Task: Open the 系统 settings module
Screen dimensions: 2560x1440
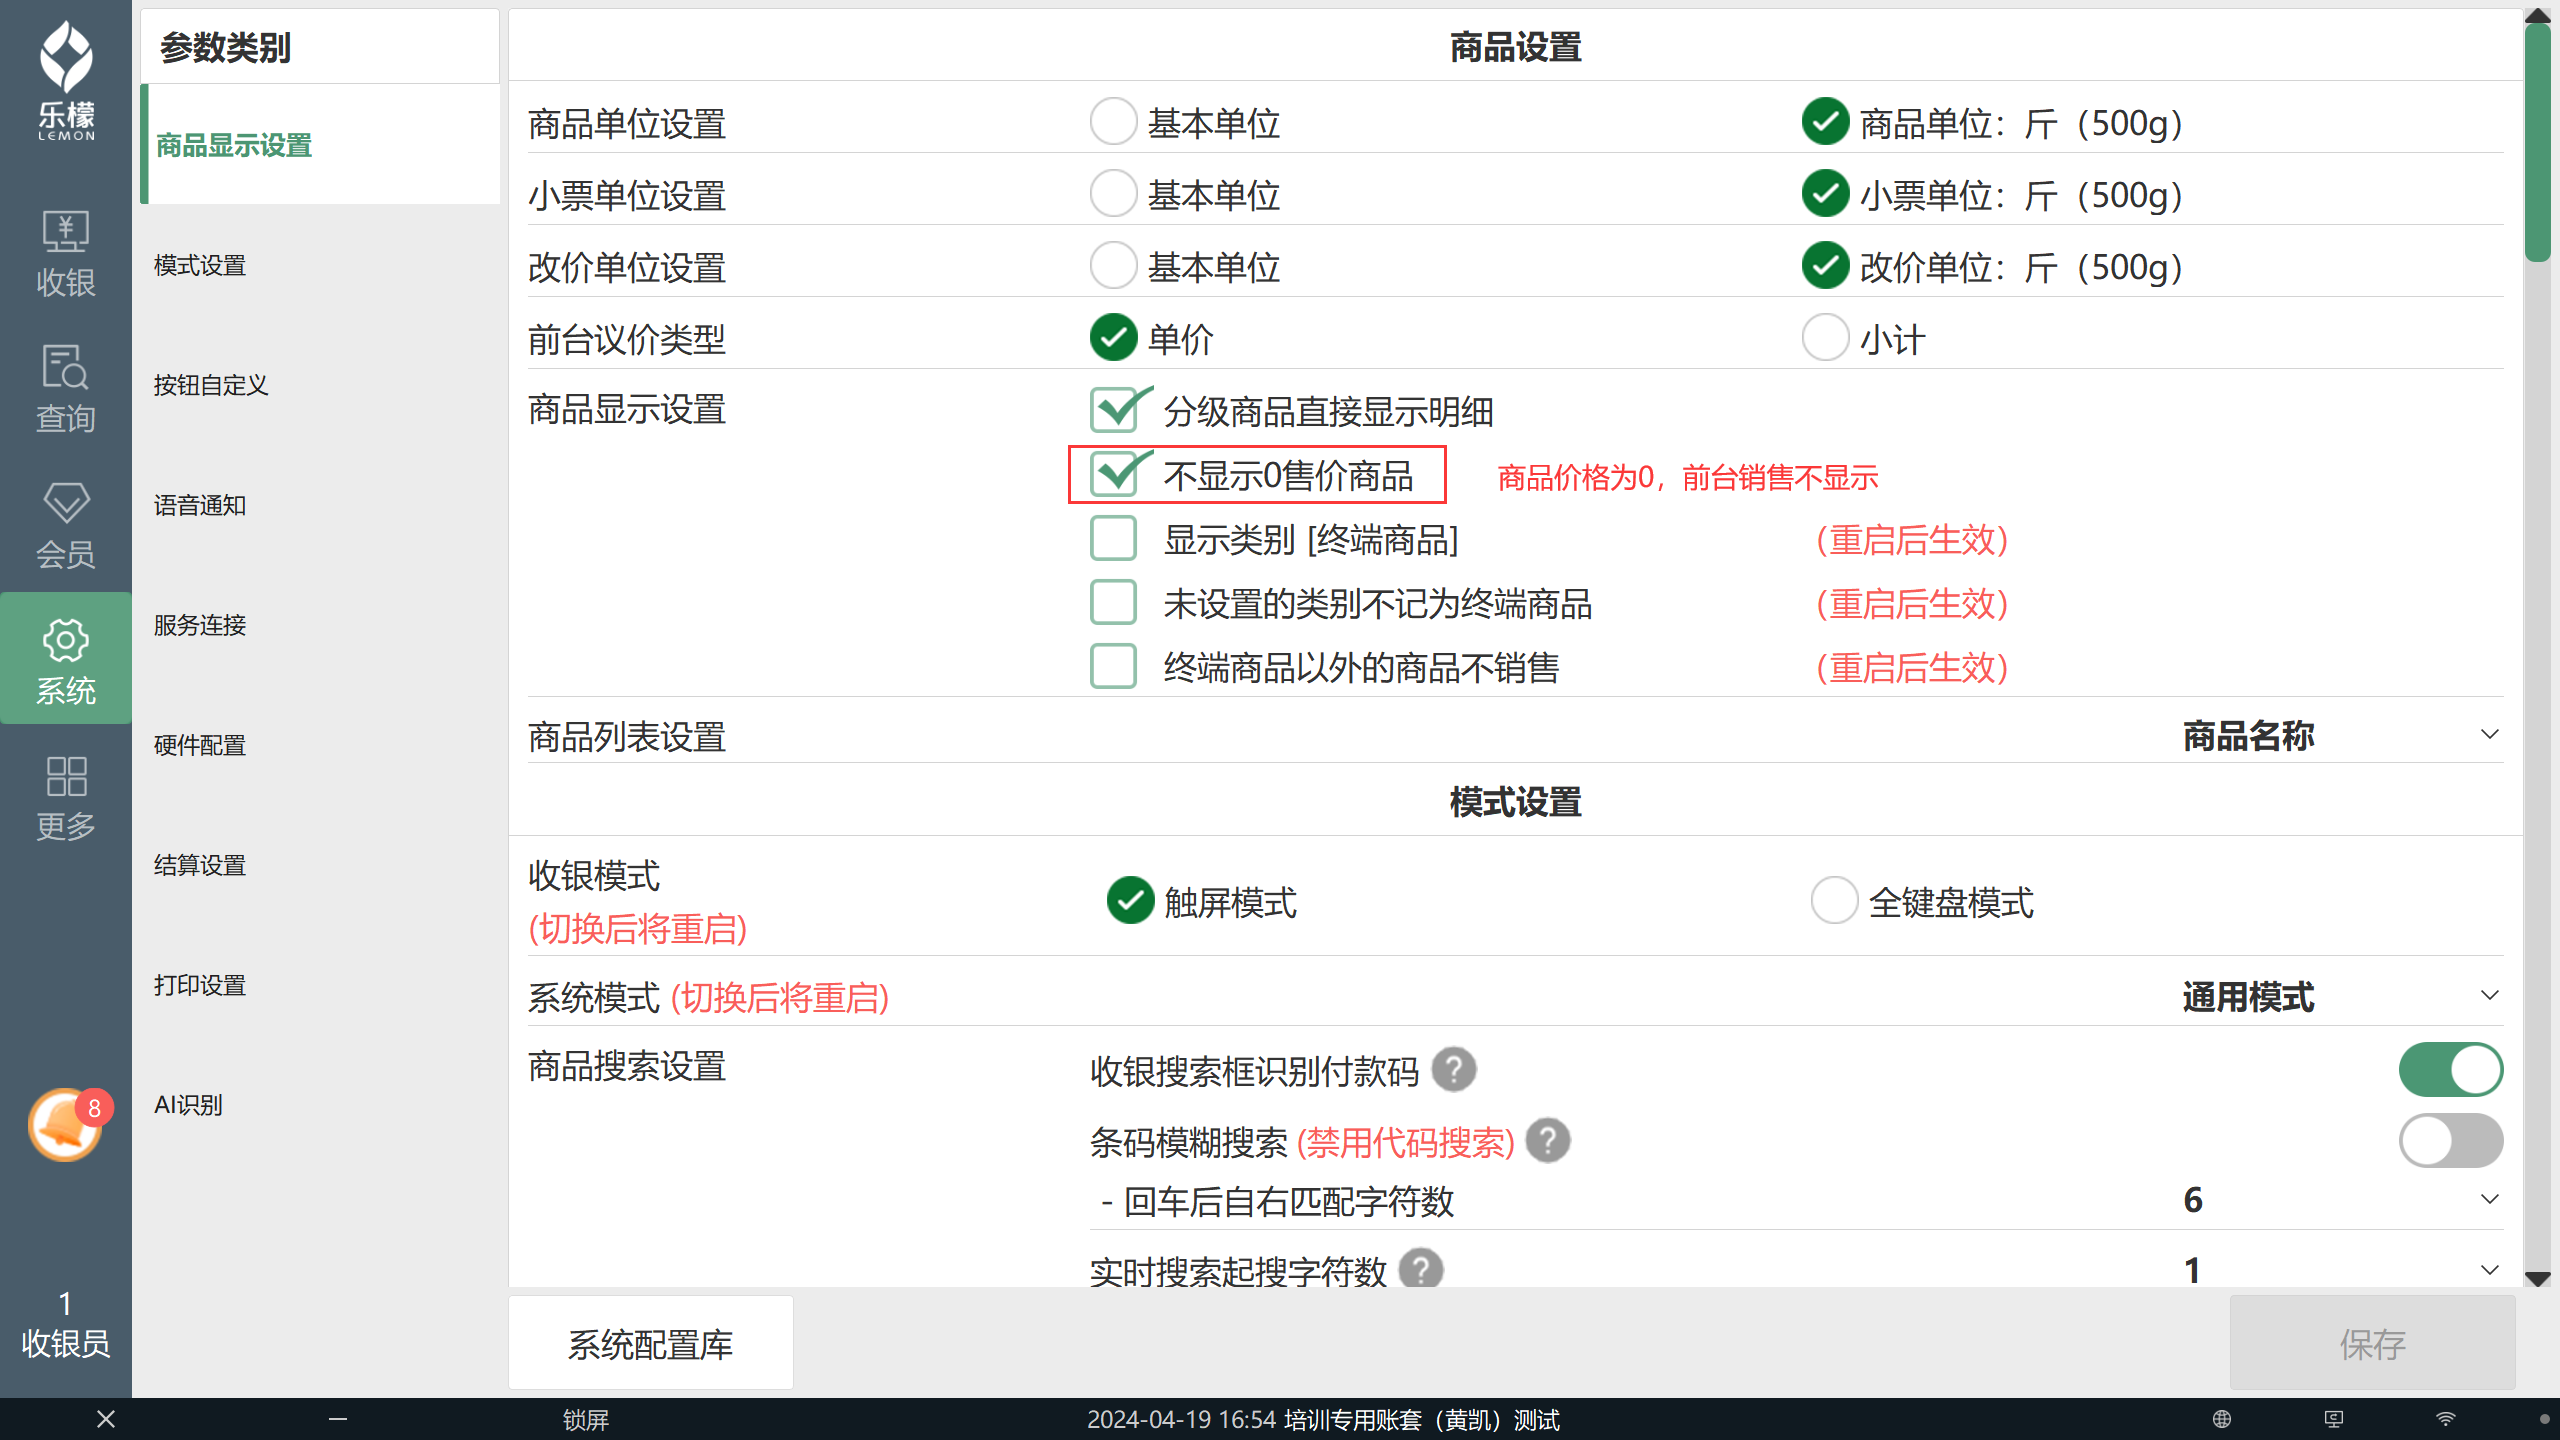Action: coord(66,660)
